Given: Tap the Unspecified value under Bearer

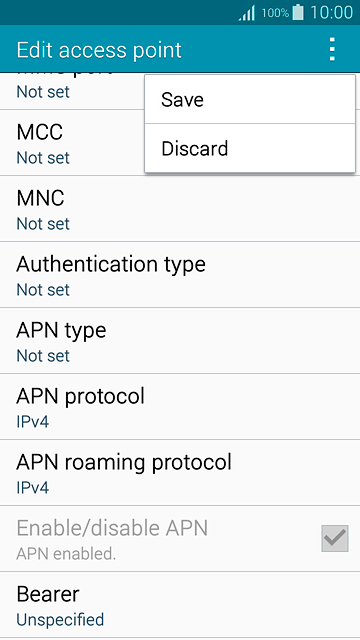Looking at the screenshot, I should (60, 620).
